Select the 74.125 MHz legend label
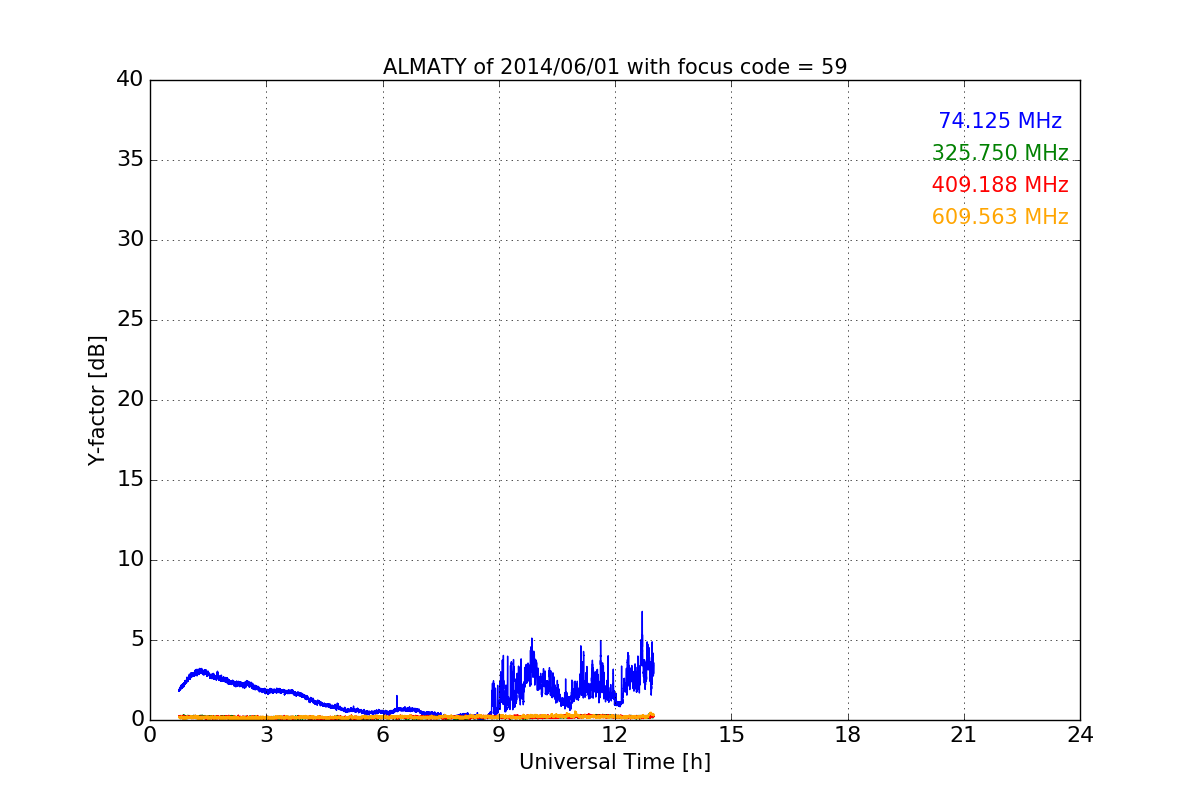The width and height of the screenshot is (1200, 800). click(1000, 121)
